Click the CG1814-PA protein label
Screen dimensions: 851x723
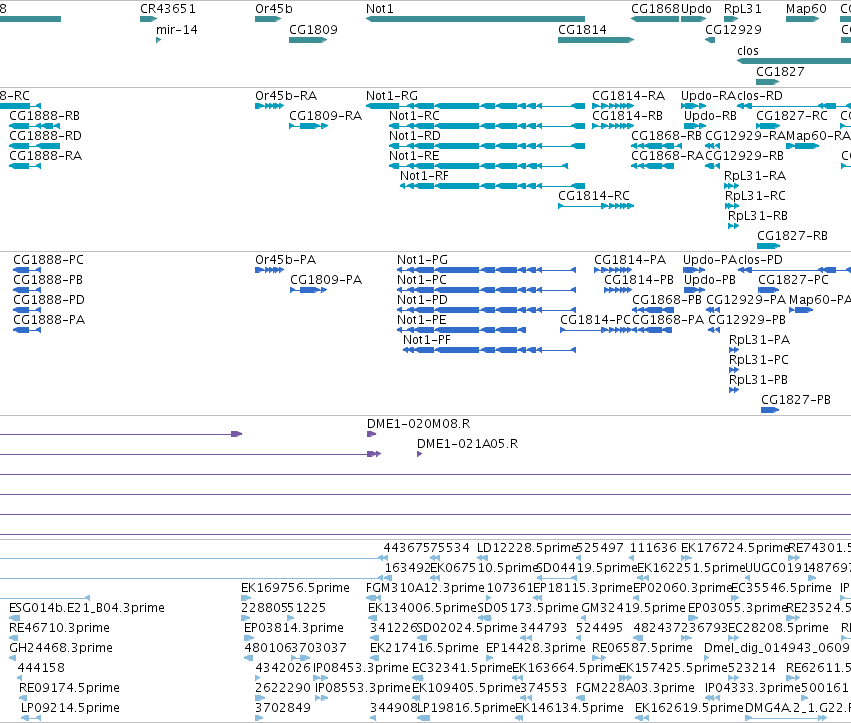(630, 259)
